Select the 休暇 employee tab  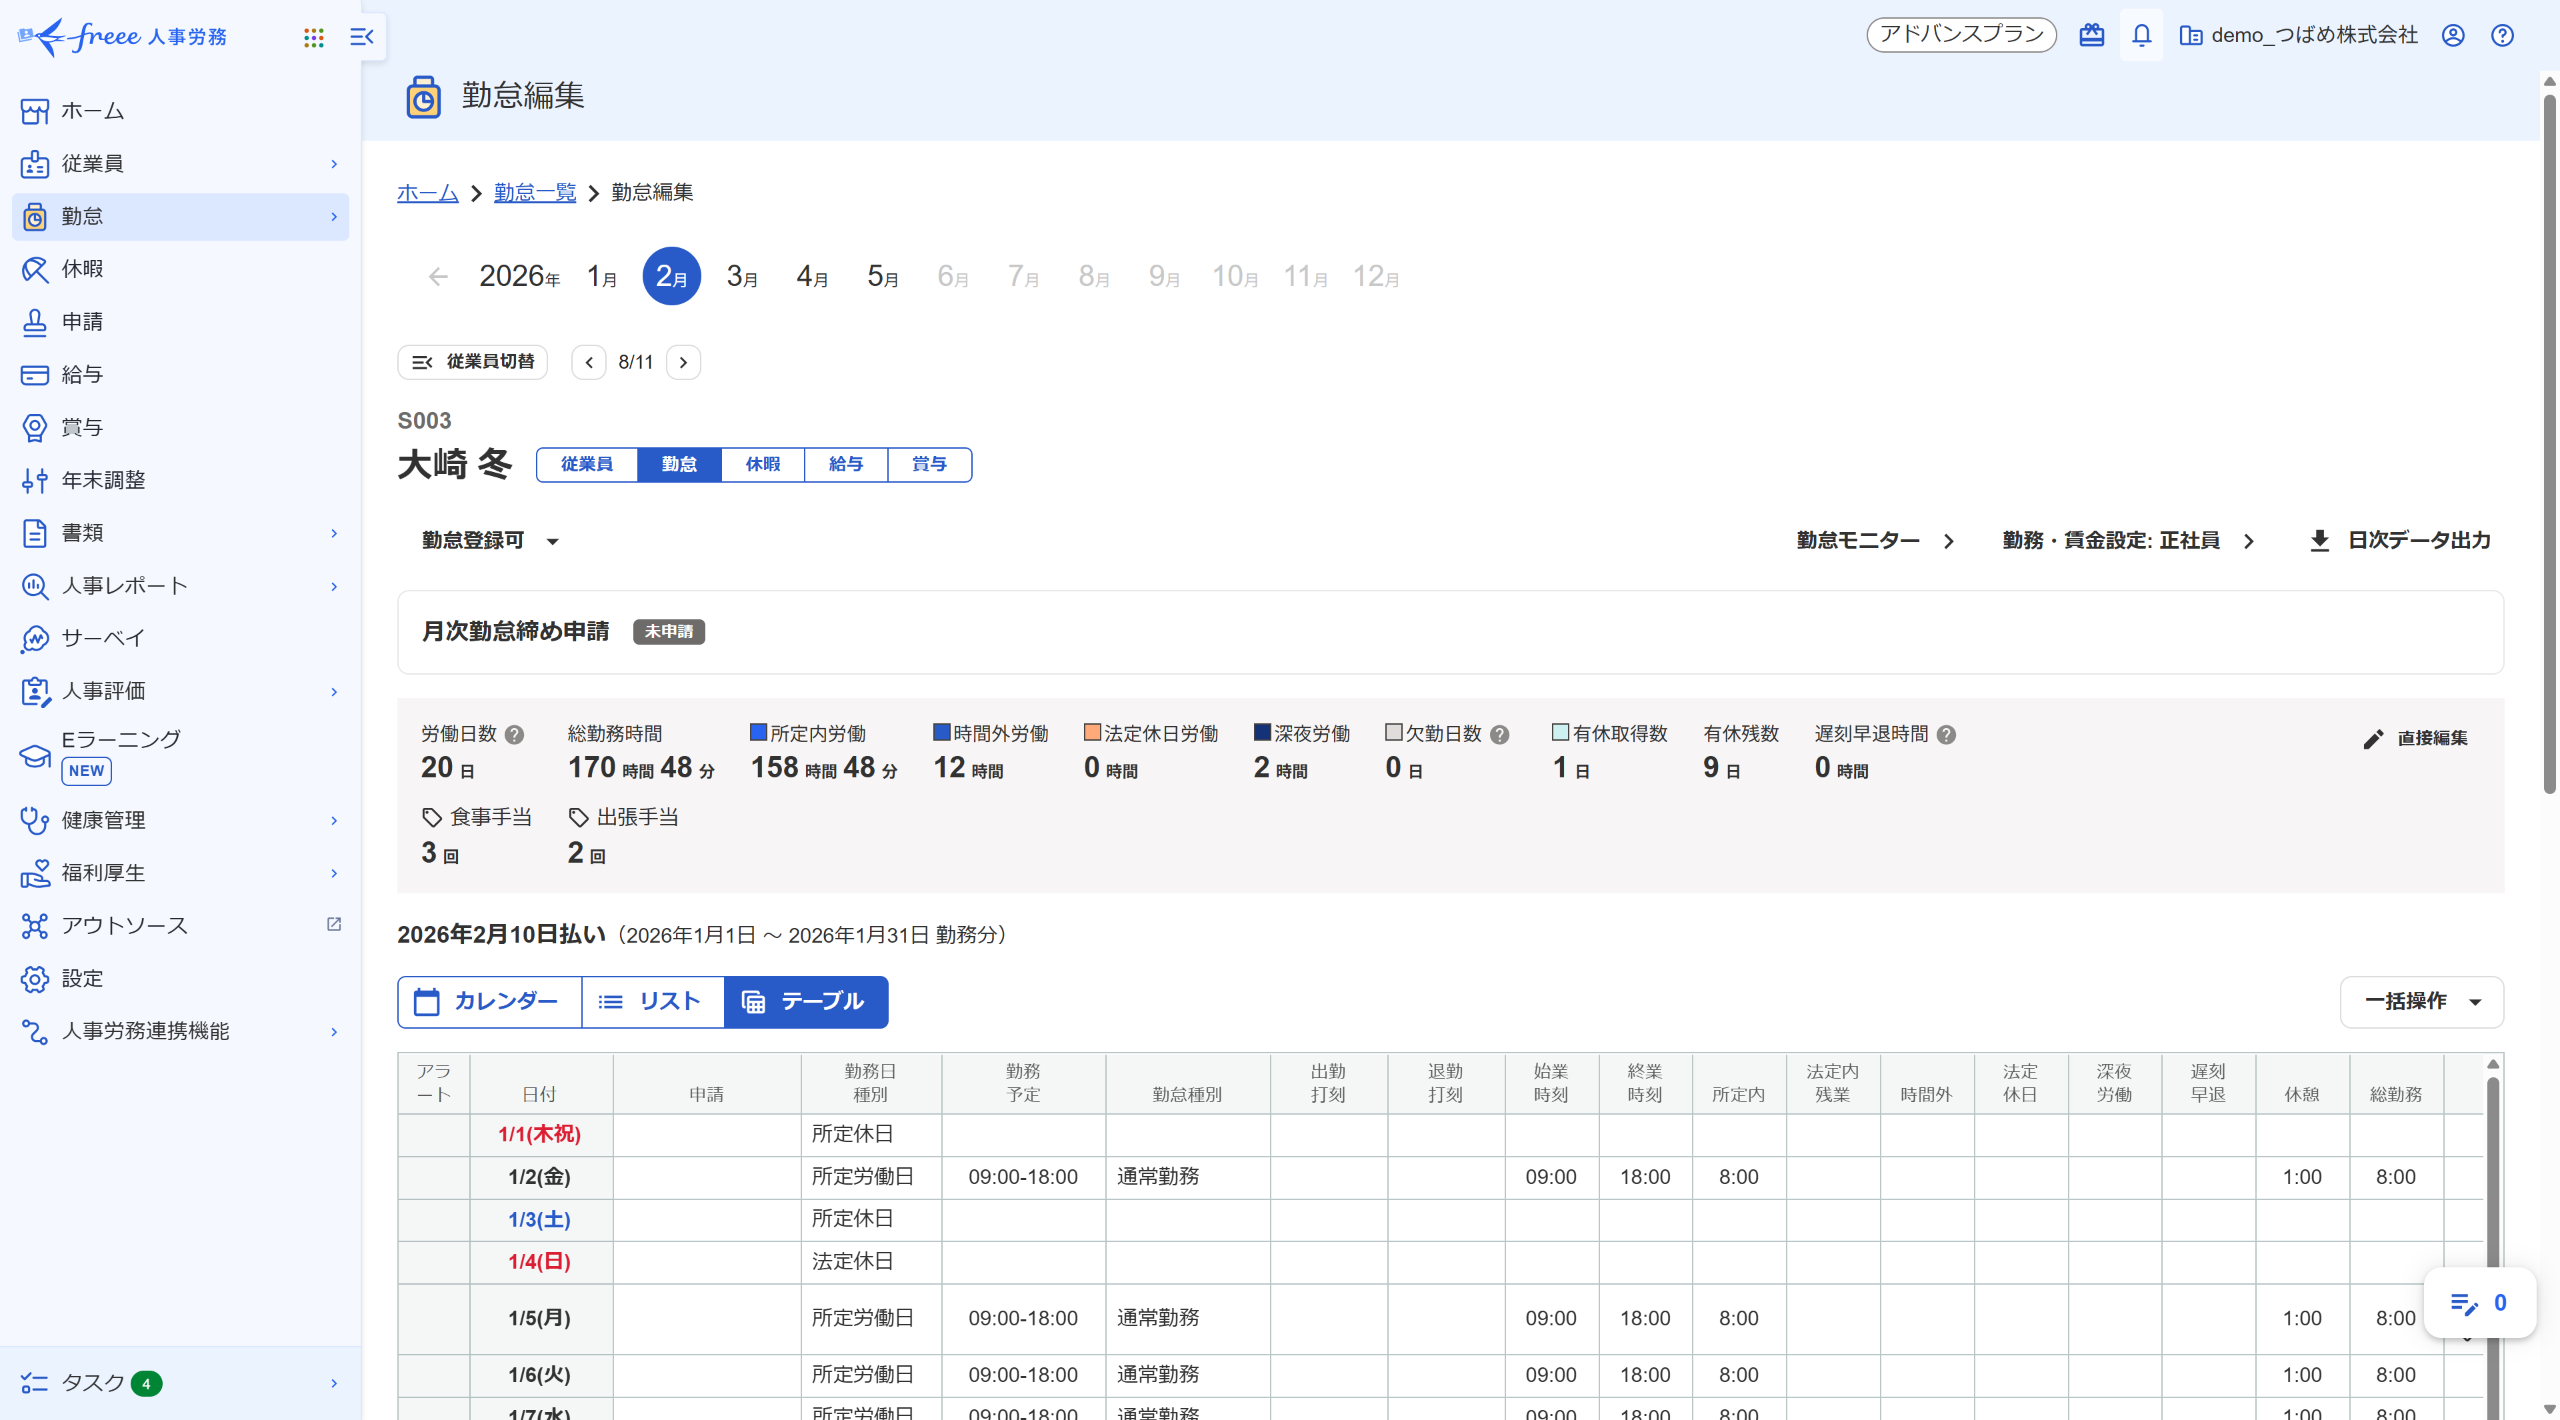762,465
